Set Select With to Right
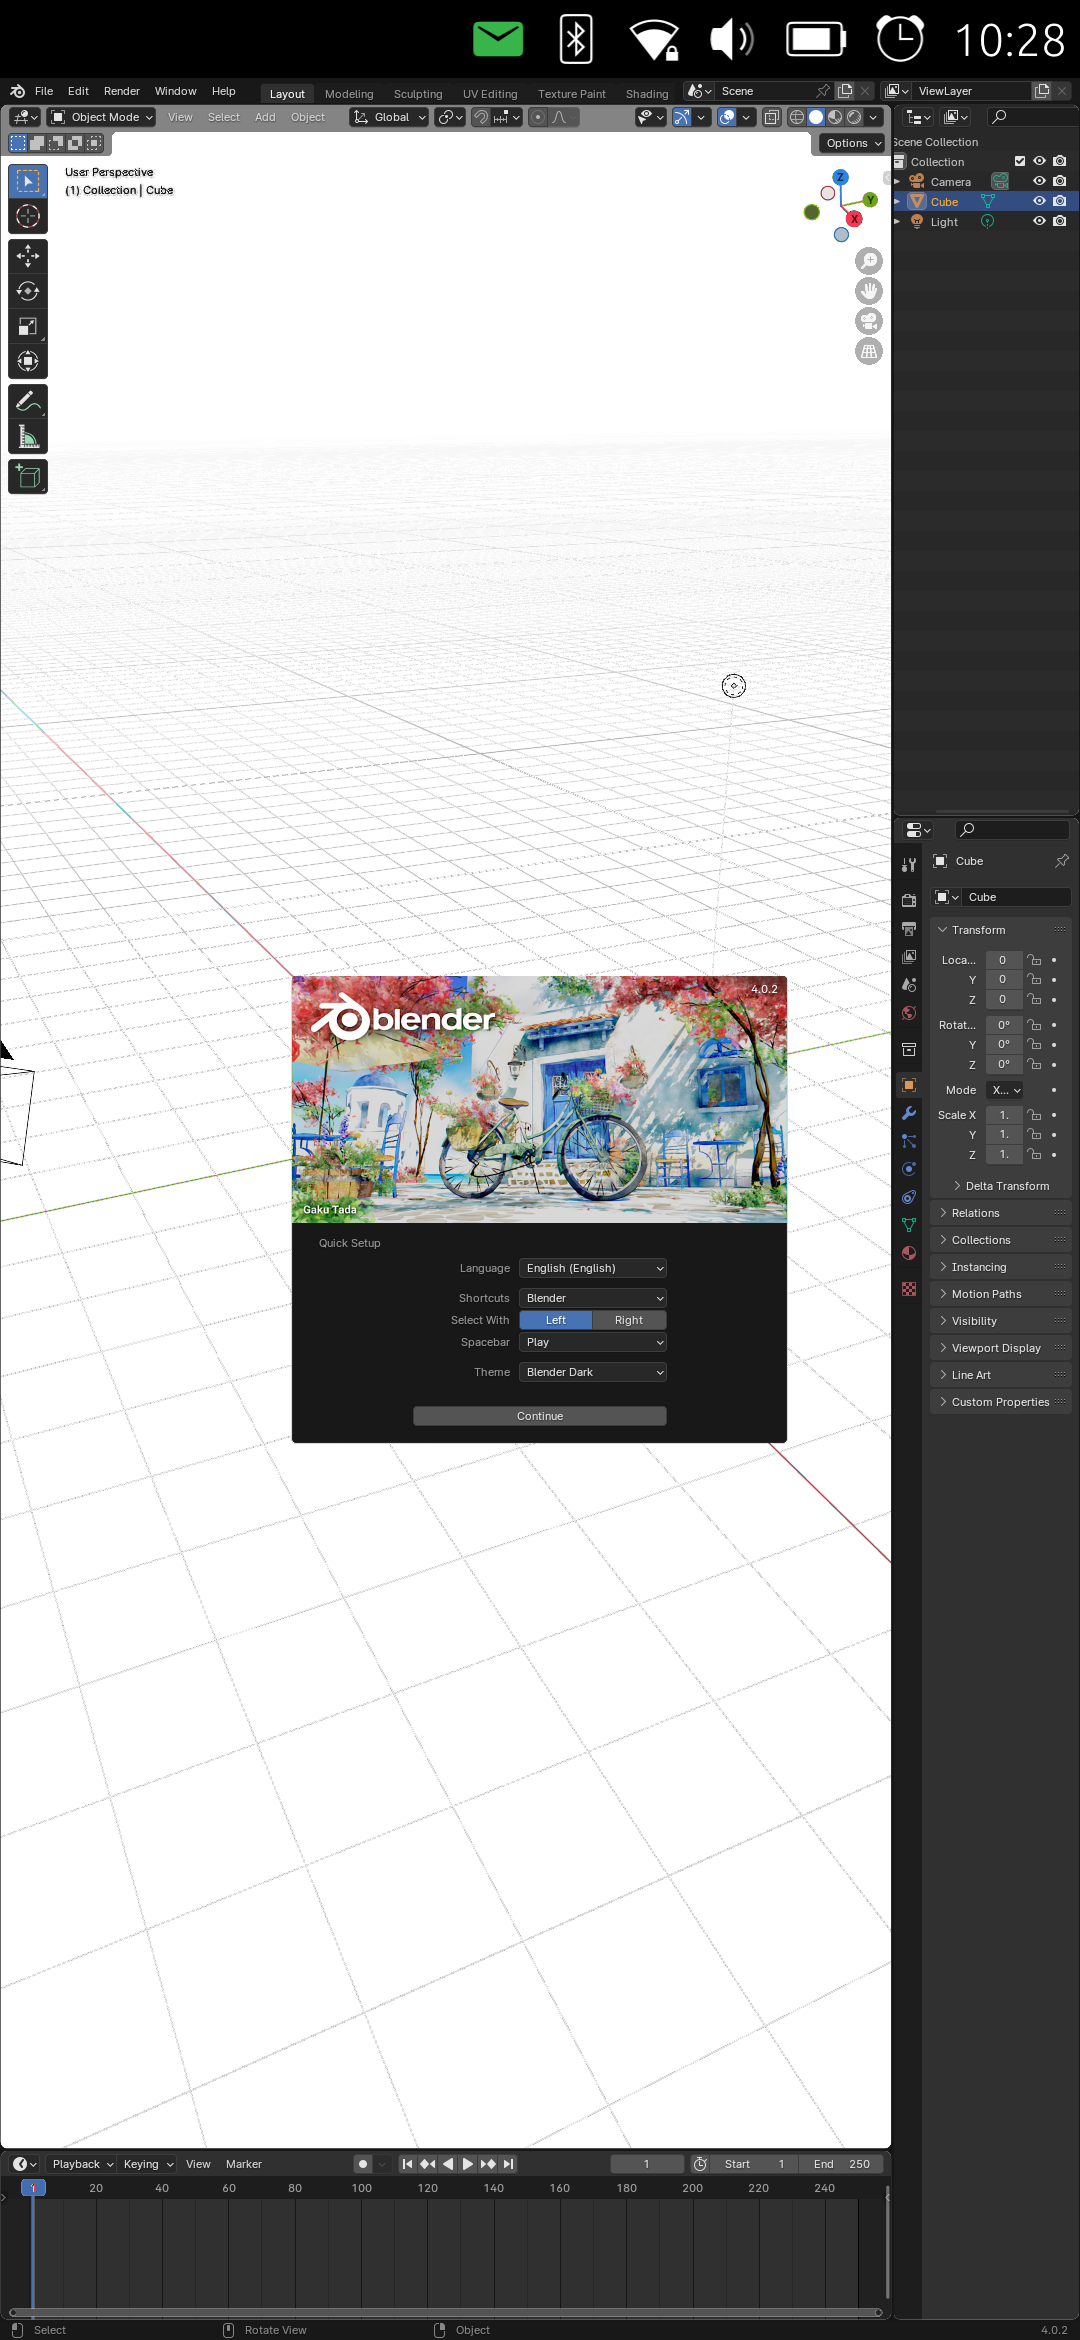This screenshot has height=2340, width=1080. pyautogui.click(x=629, y=1320)
